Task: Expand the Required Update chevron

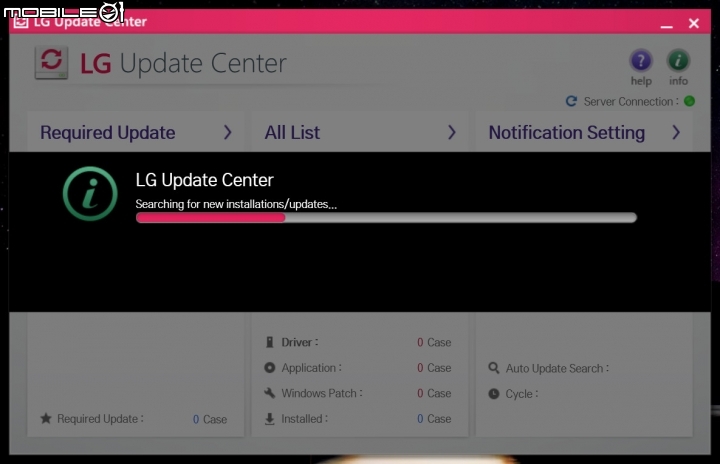Action: click(227, 133)
